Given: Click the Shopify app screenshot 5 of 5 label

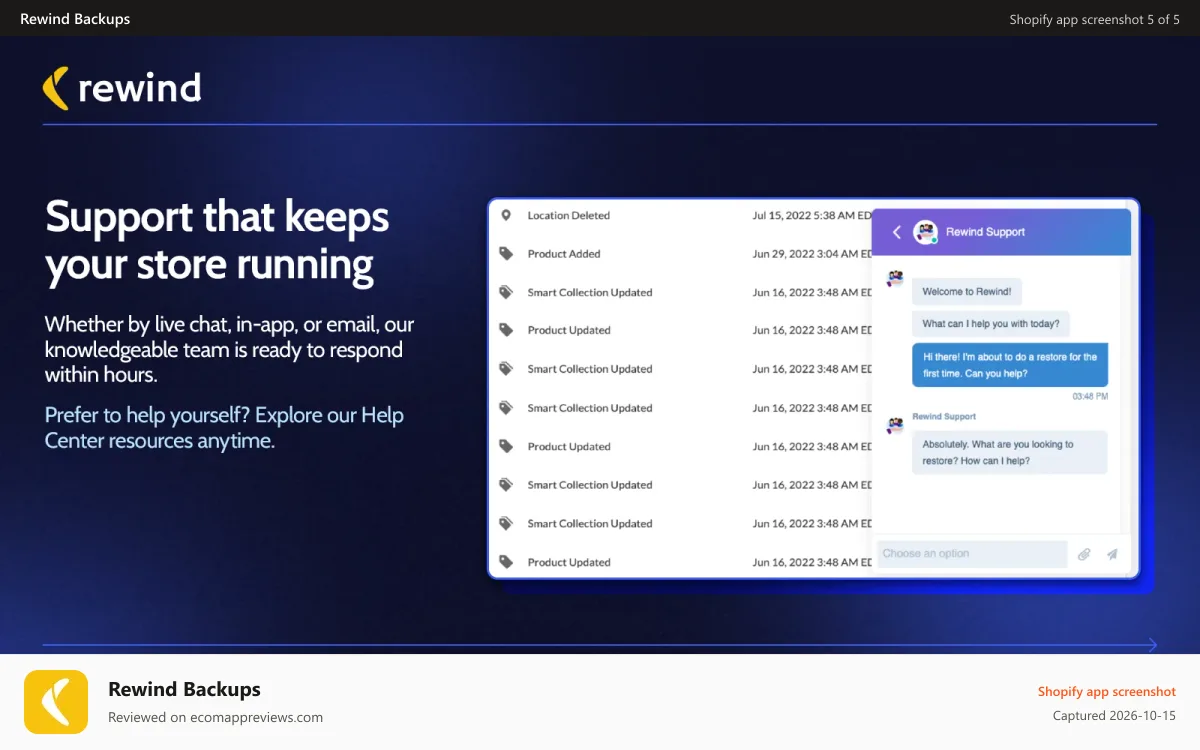Looking at the screenshot, I should coord(1094,19).
